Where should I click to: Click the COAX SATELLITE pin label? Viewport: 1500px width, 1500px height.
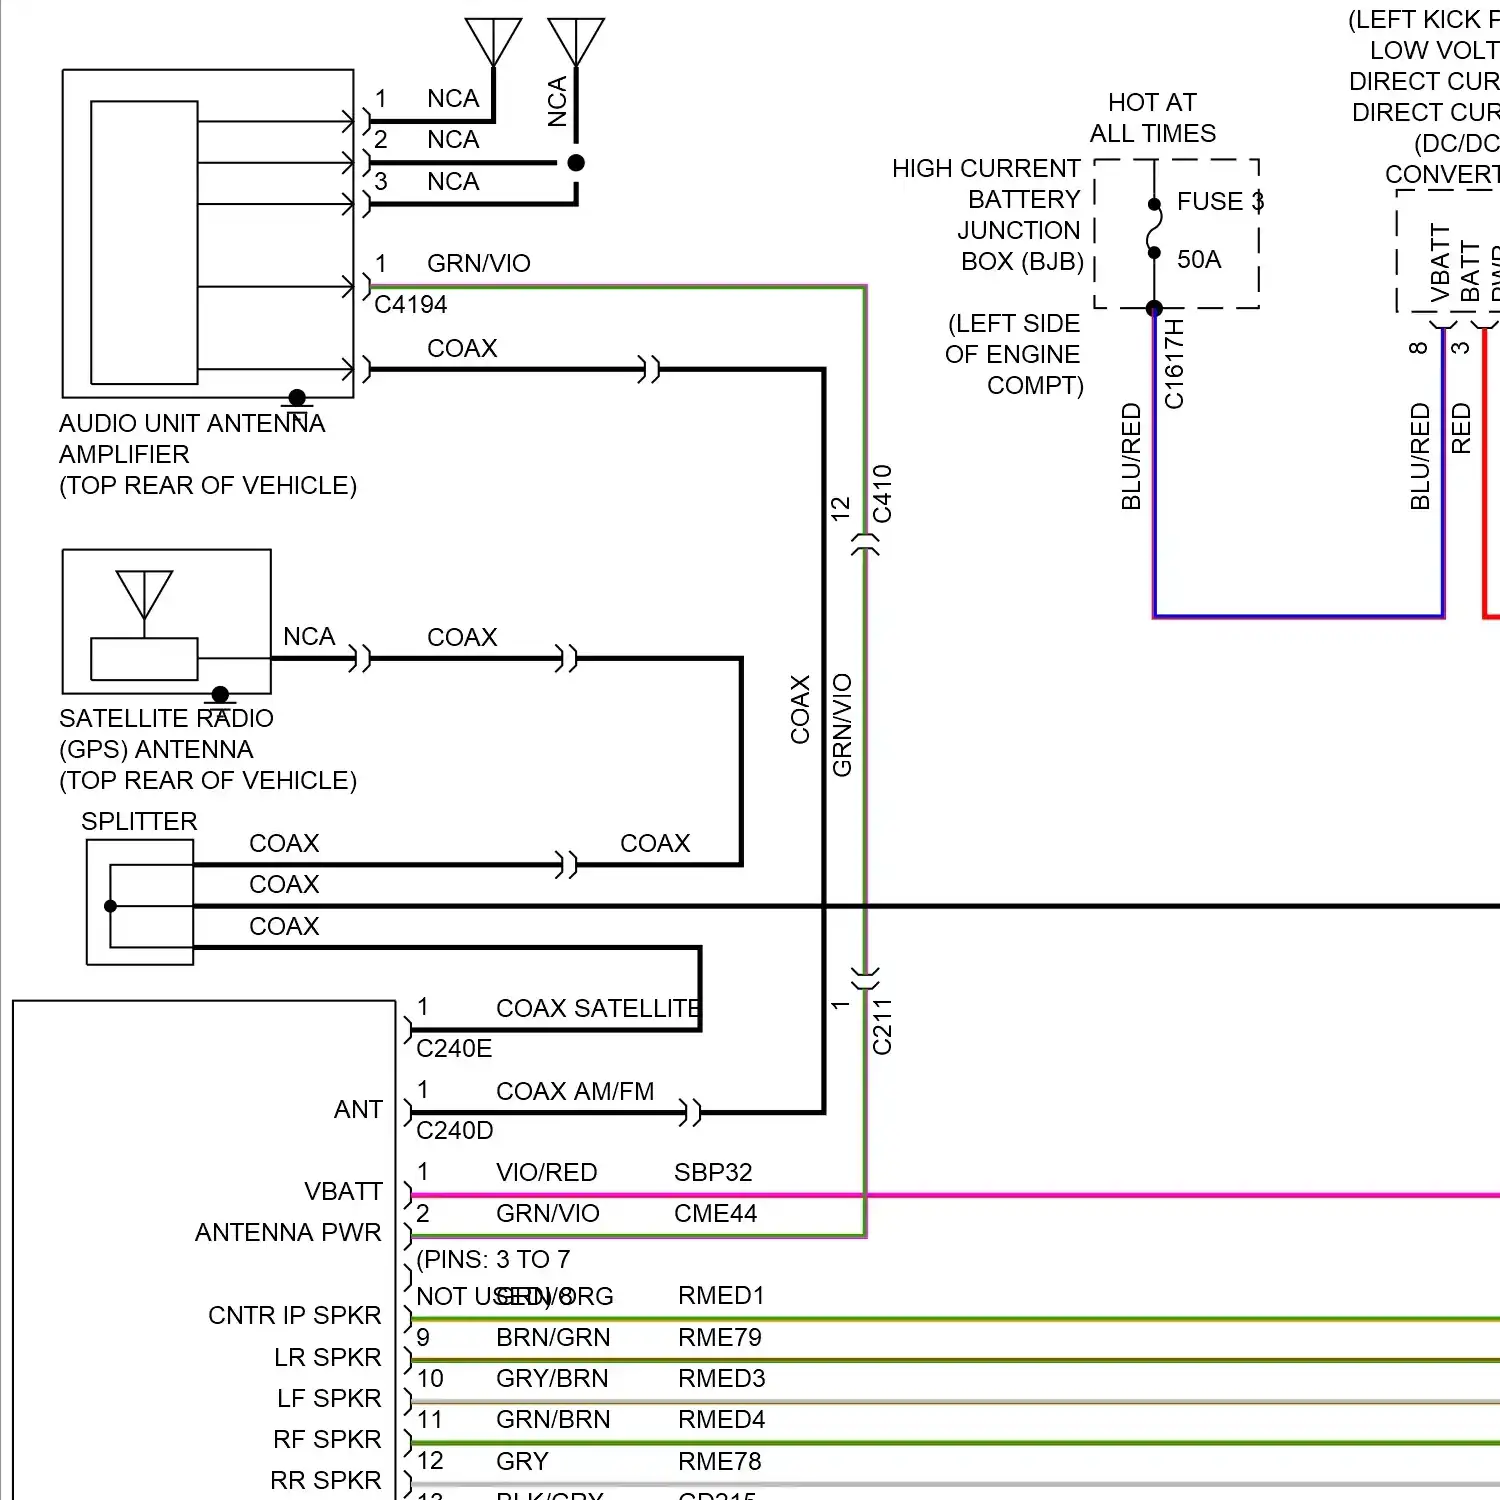pos(597,1008)
